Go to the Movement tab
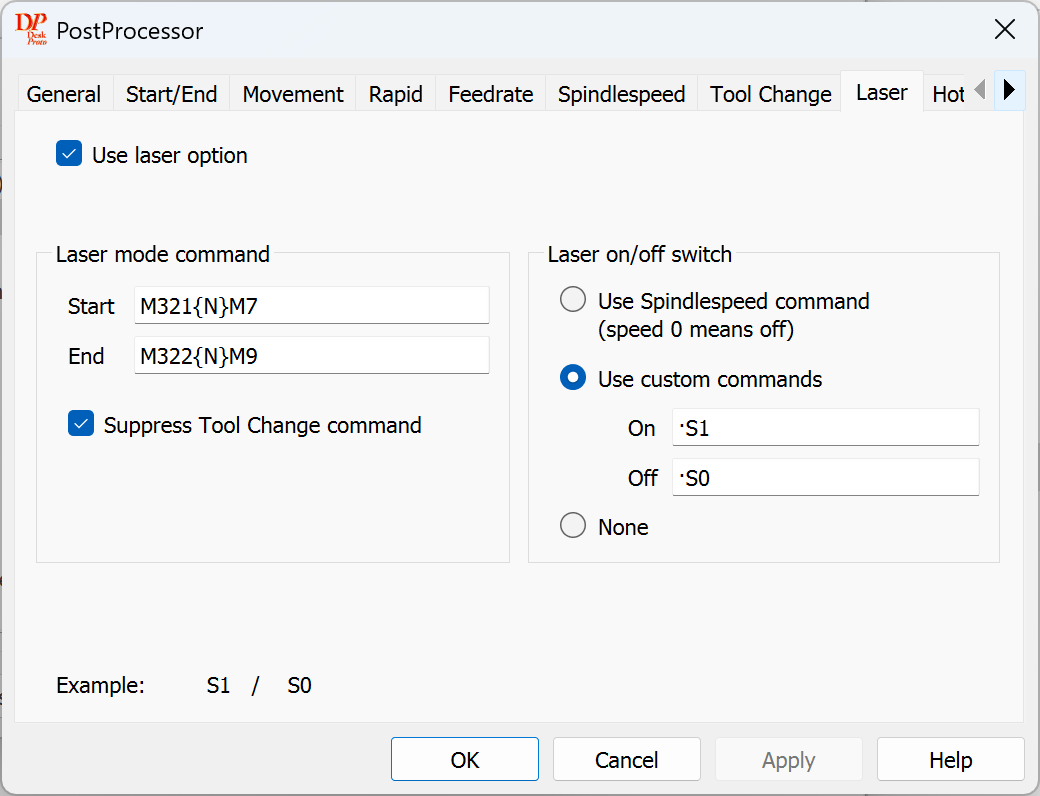The width and height of the screenshot is (1040, 796). click(x=293, y=94)
